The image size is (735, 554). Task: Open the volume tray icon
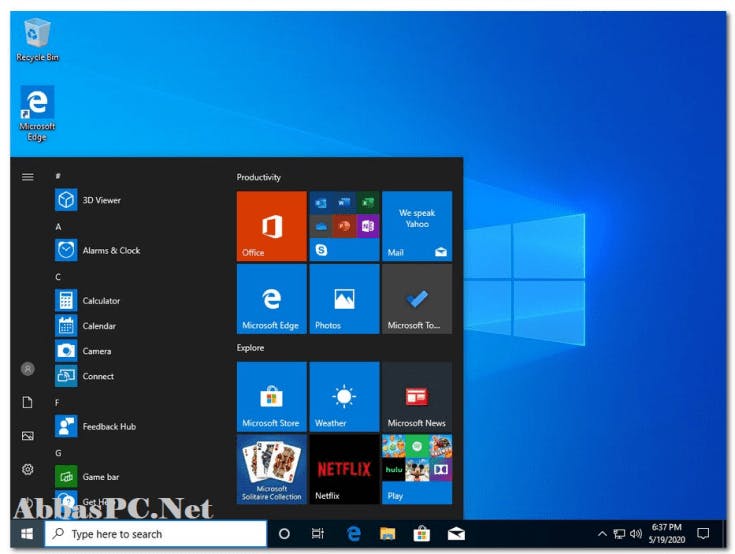pyautogui.click(x=636, y=533)
